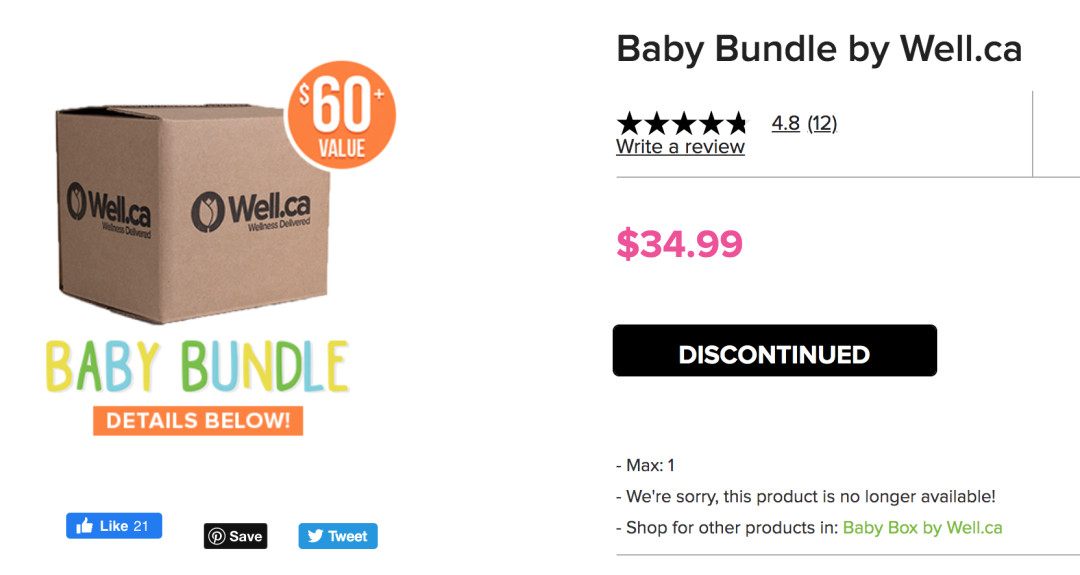Image resolution: width=1080 pixels, height=575 pixels.
Task: Click the Facebook thumbs-up Like icon
Action: coord(85,526)
